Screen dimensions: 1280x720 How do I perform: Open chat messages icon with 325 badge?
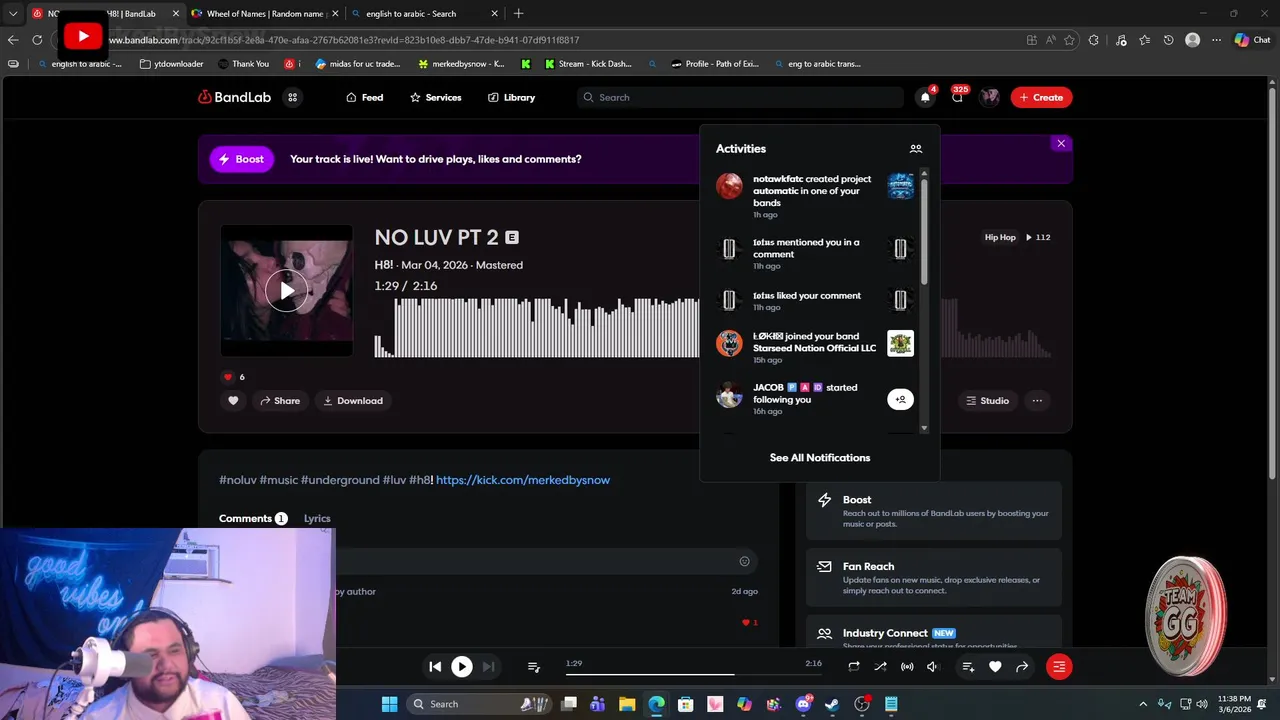coord(957,97)
